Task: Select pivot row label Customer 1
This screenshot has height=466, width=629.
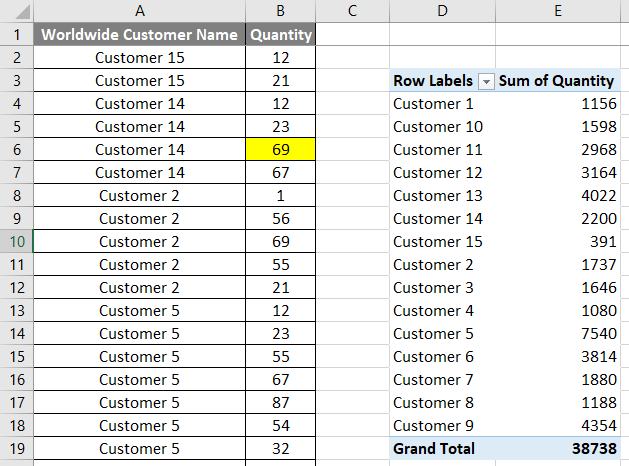Action: 442,103
